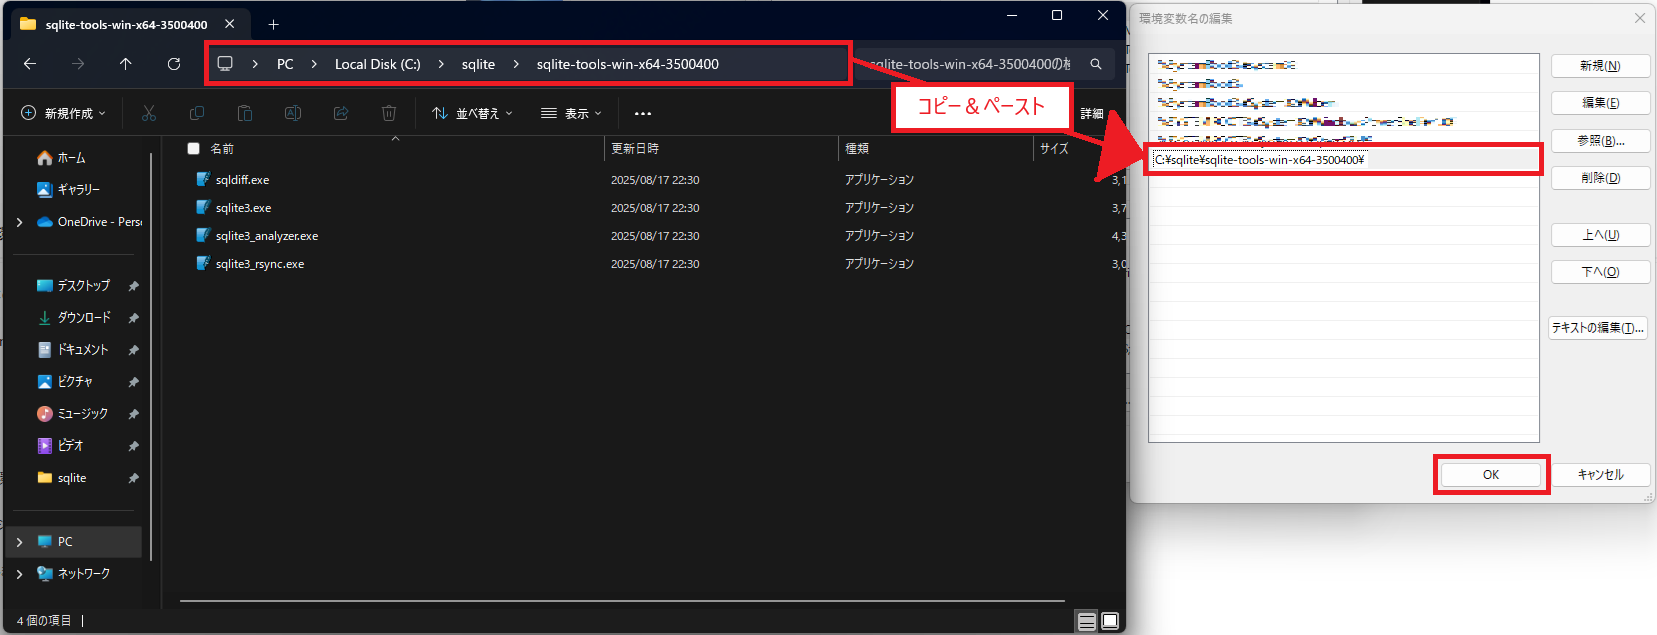1657x635 pixels.
Task: Expand the ネットワーク tree node
Action: pos(19,574)
